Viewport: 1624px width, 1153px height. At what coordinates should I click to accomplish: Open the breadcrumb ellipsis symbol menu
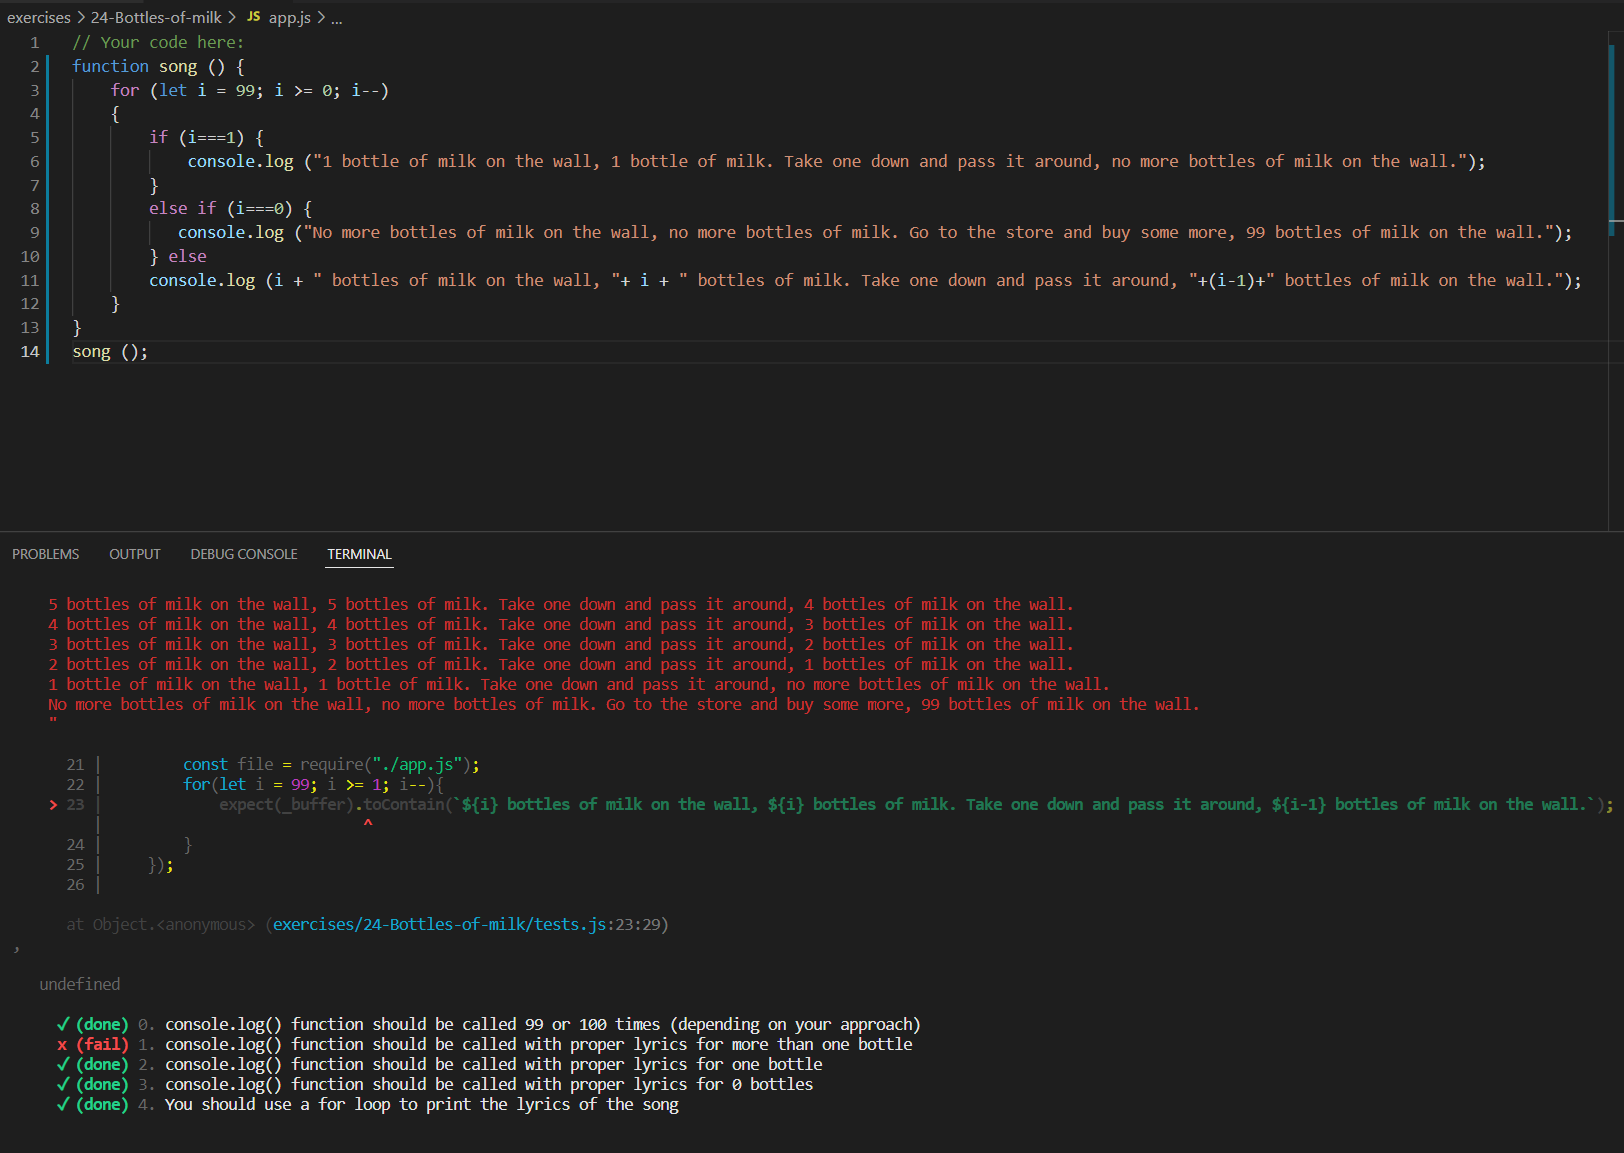coord(336,18)
